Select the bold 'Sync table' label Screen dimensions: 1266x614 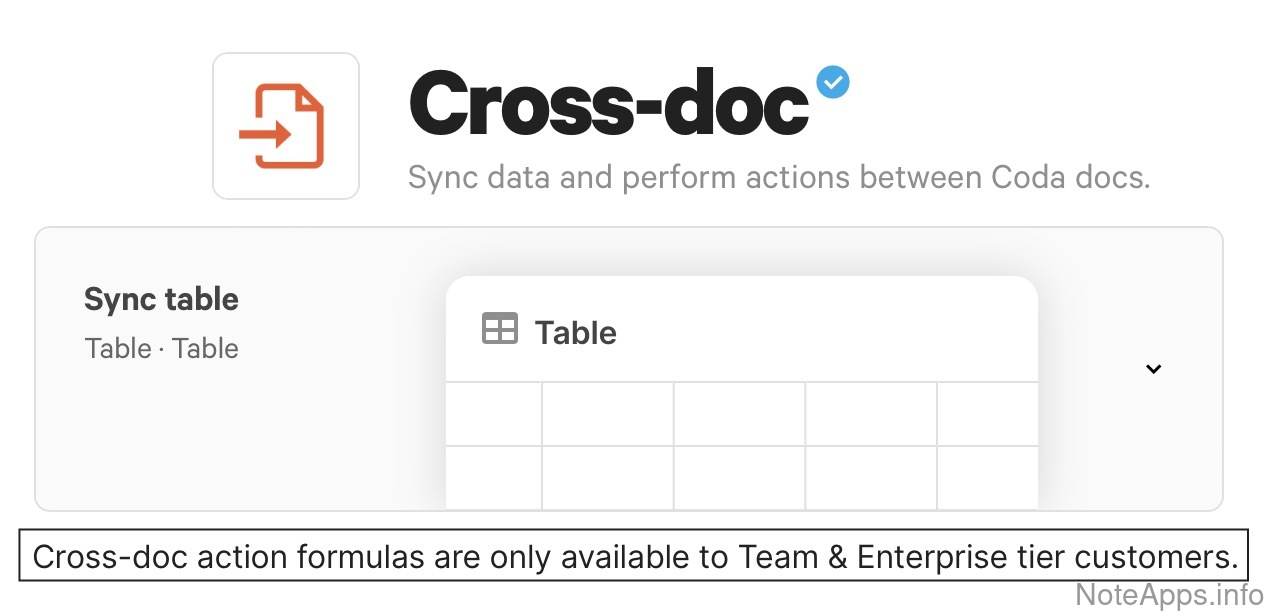pos(161,299)
